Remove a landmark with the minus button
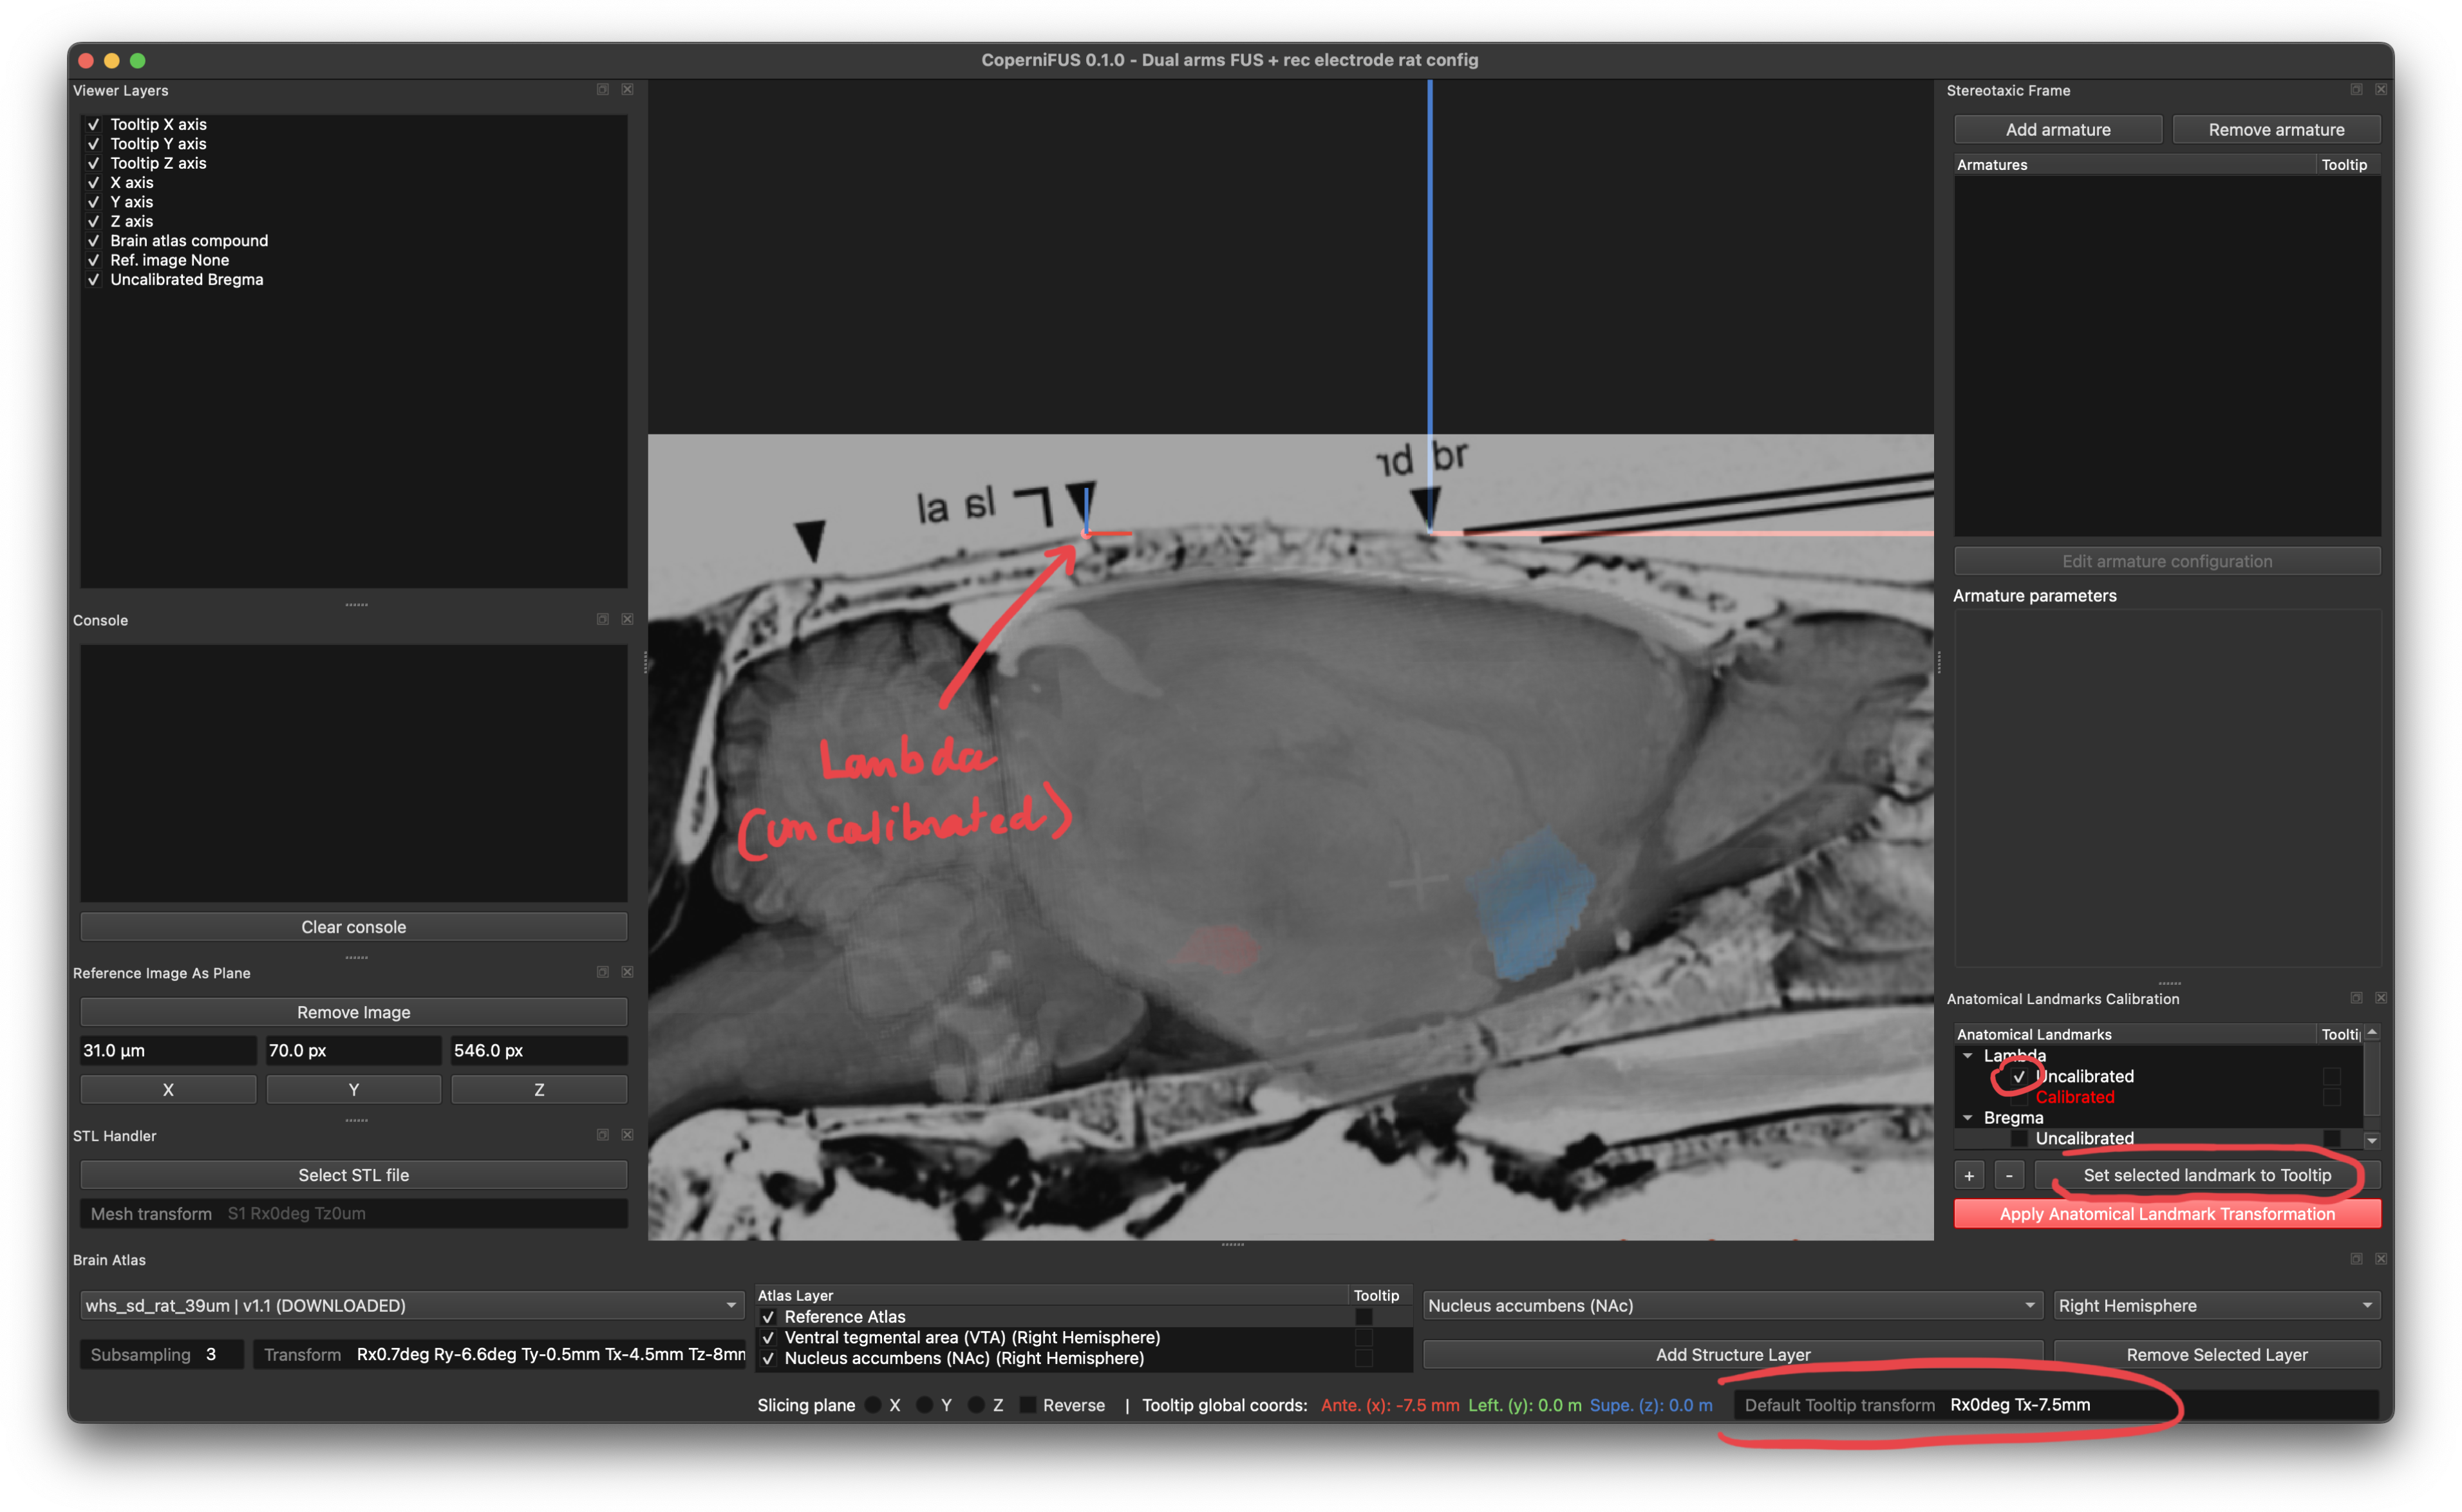The width and height of the screenshot is (2462, 1512). click(x=2009, y=1175)
